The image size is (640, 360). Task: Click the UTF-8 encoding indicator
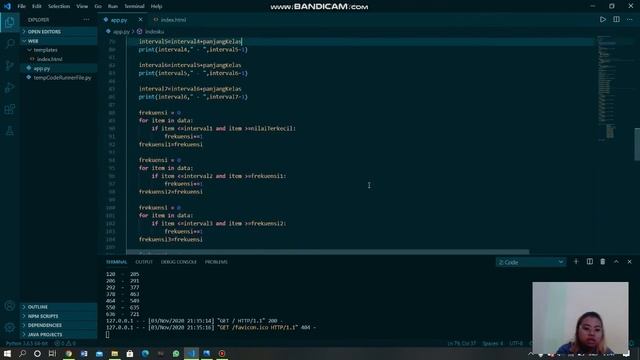tap(516, 344)
